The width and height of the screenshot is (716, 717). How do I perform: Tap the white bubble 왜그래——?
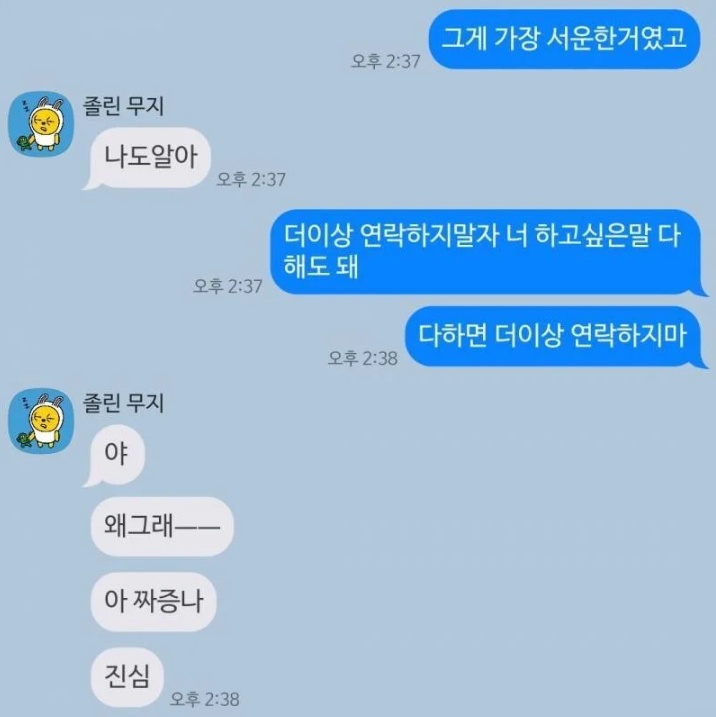point(162,527)
